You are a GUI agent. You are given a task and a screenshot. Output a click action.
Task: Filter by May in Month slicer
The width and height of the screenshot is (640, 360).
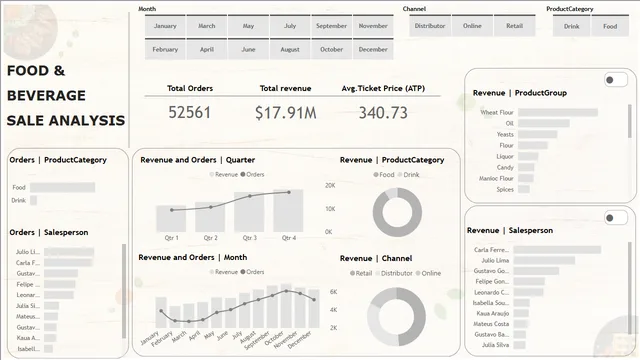click(248, 26)
